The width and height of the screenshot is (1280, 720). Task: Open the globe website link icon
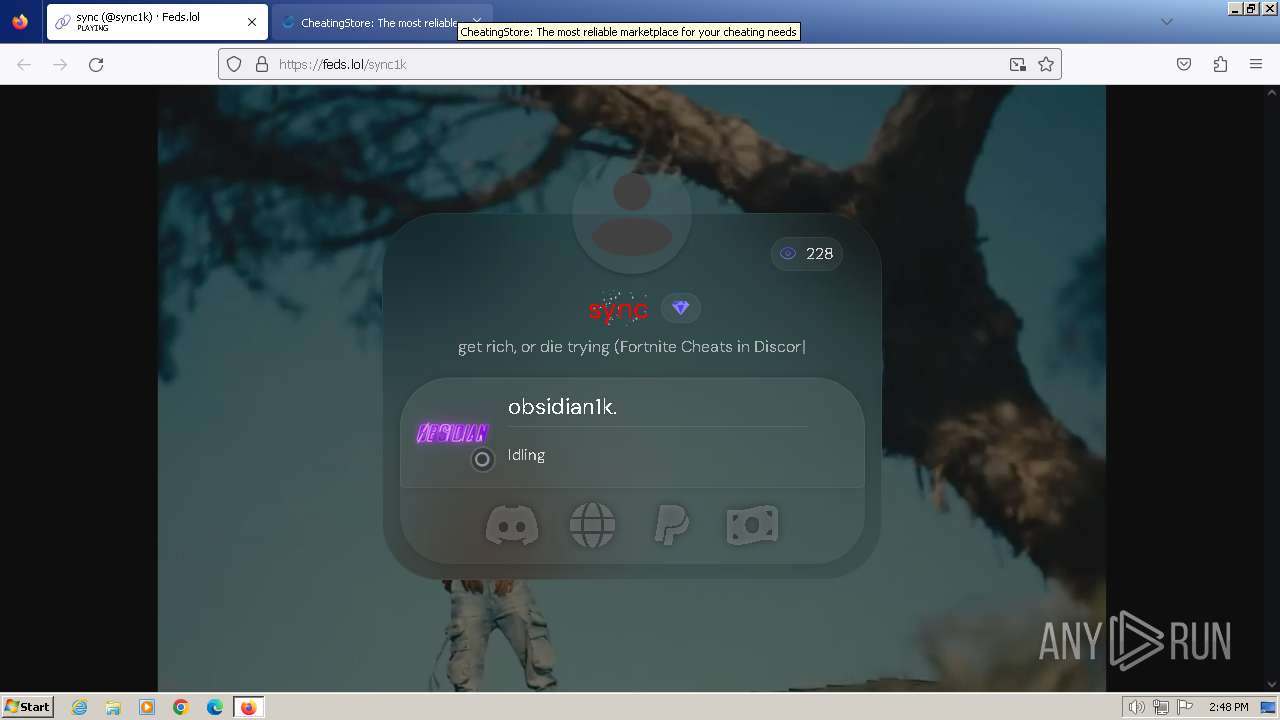pyautogui.click(x=592, y=525)
